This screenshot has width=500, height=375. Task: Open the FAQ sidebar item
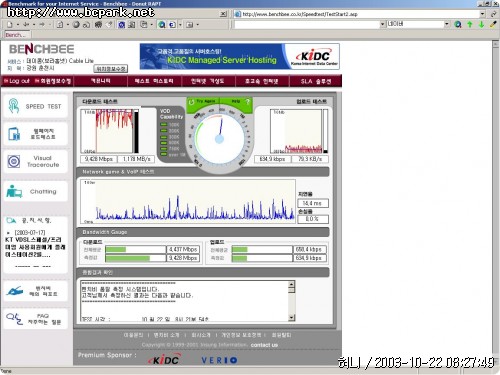(x=36, y=319)
